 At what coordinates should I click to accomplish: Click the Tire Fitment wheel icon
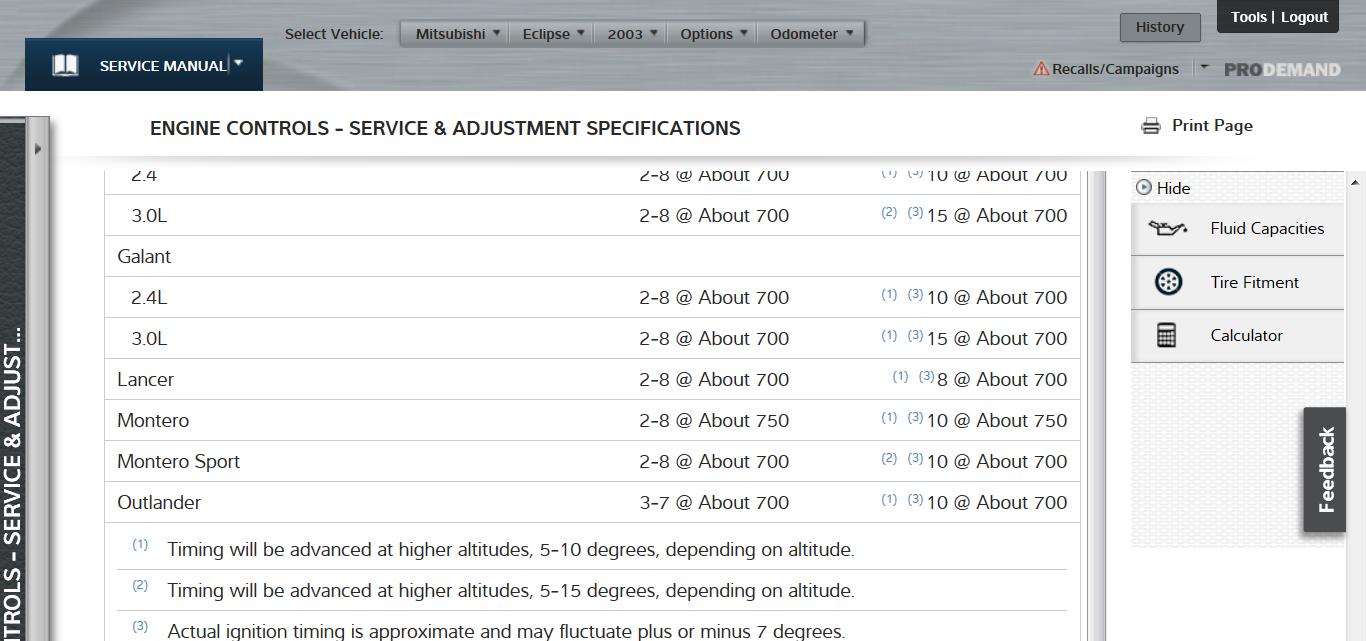[1167, 282]
